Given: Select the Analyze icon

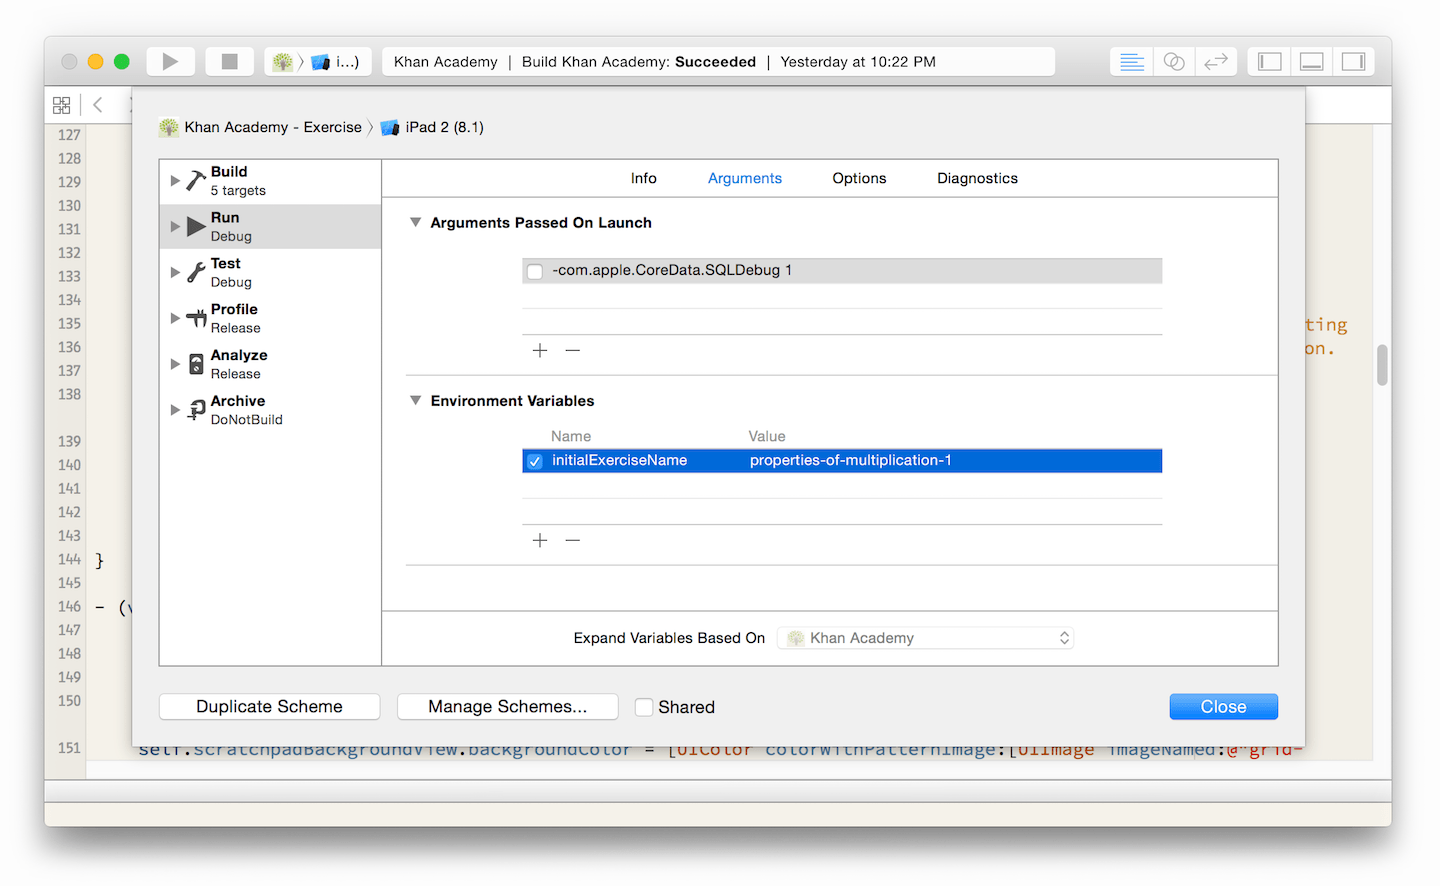Looking at the screenshot, I should pyautogui.click(x=196, y=364).
